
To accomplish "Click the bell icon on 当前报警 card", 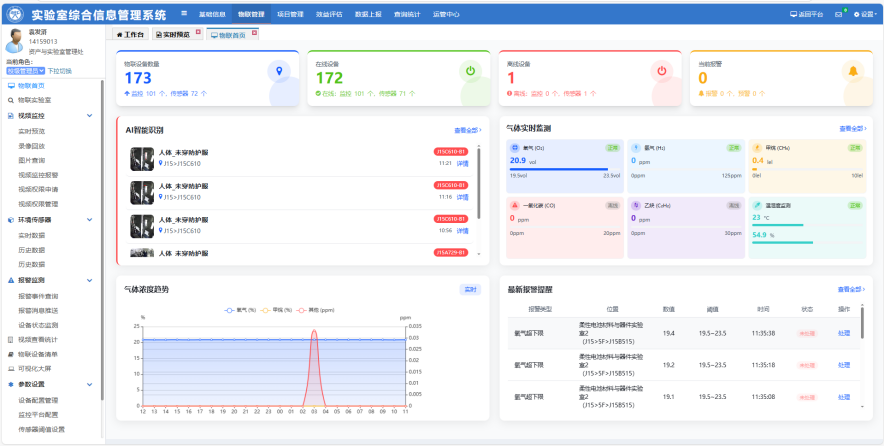I will pos(852,71).
